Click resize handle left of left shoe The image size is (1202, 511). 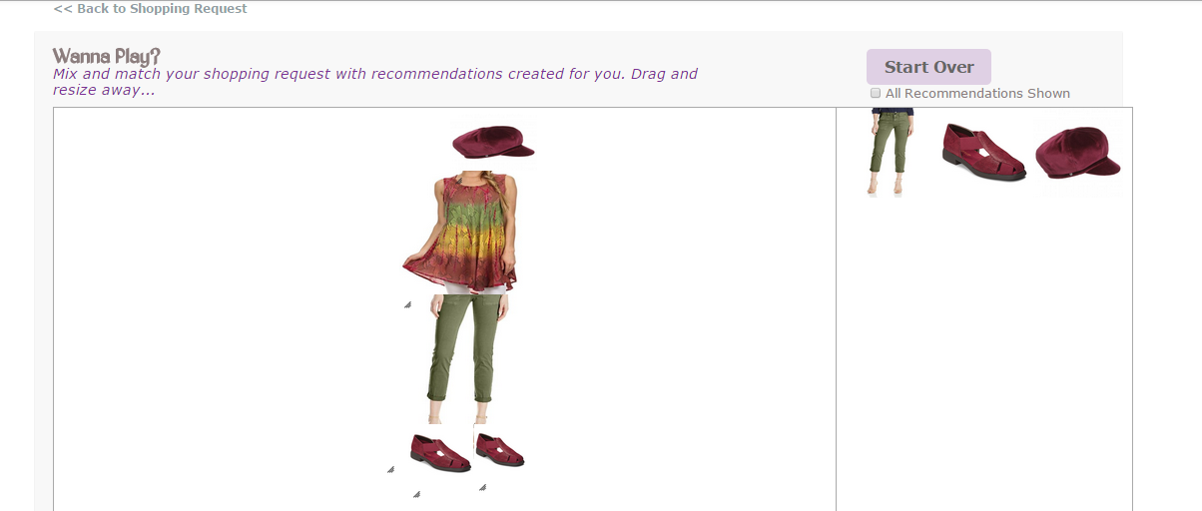391,468
